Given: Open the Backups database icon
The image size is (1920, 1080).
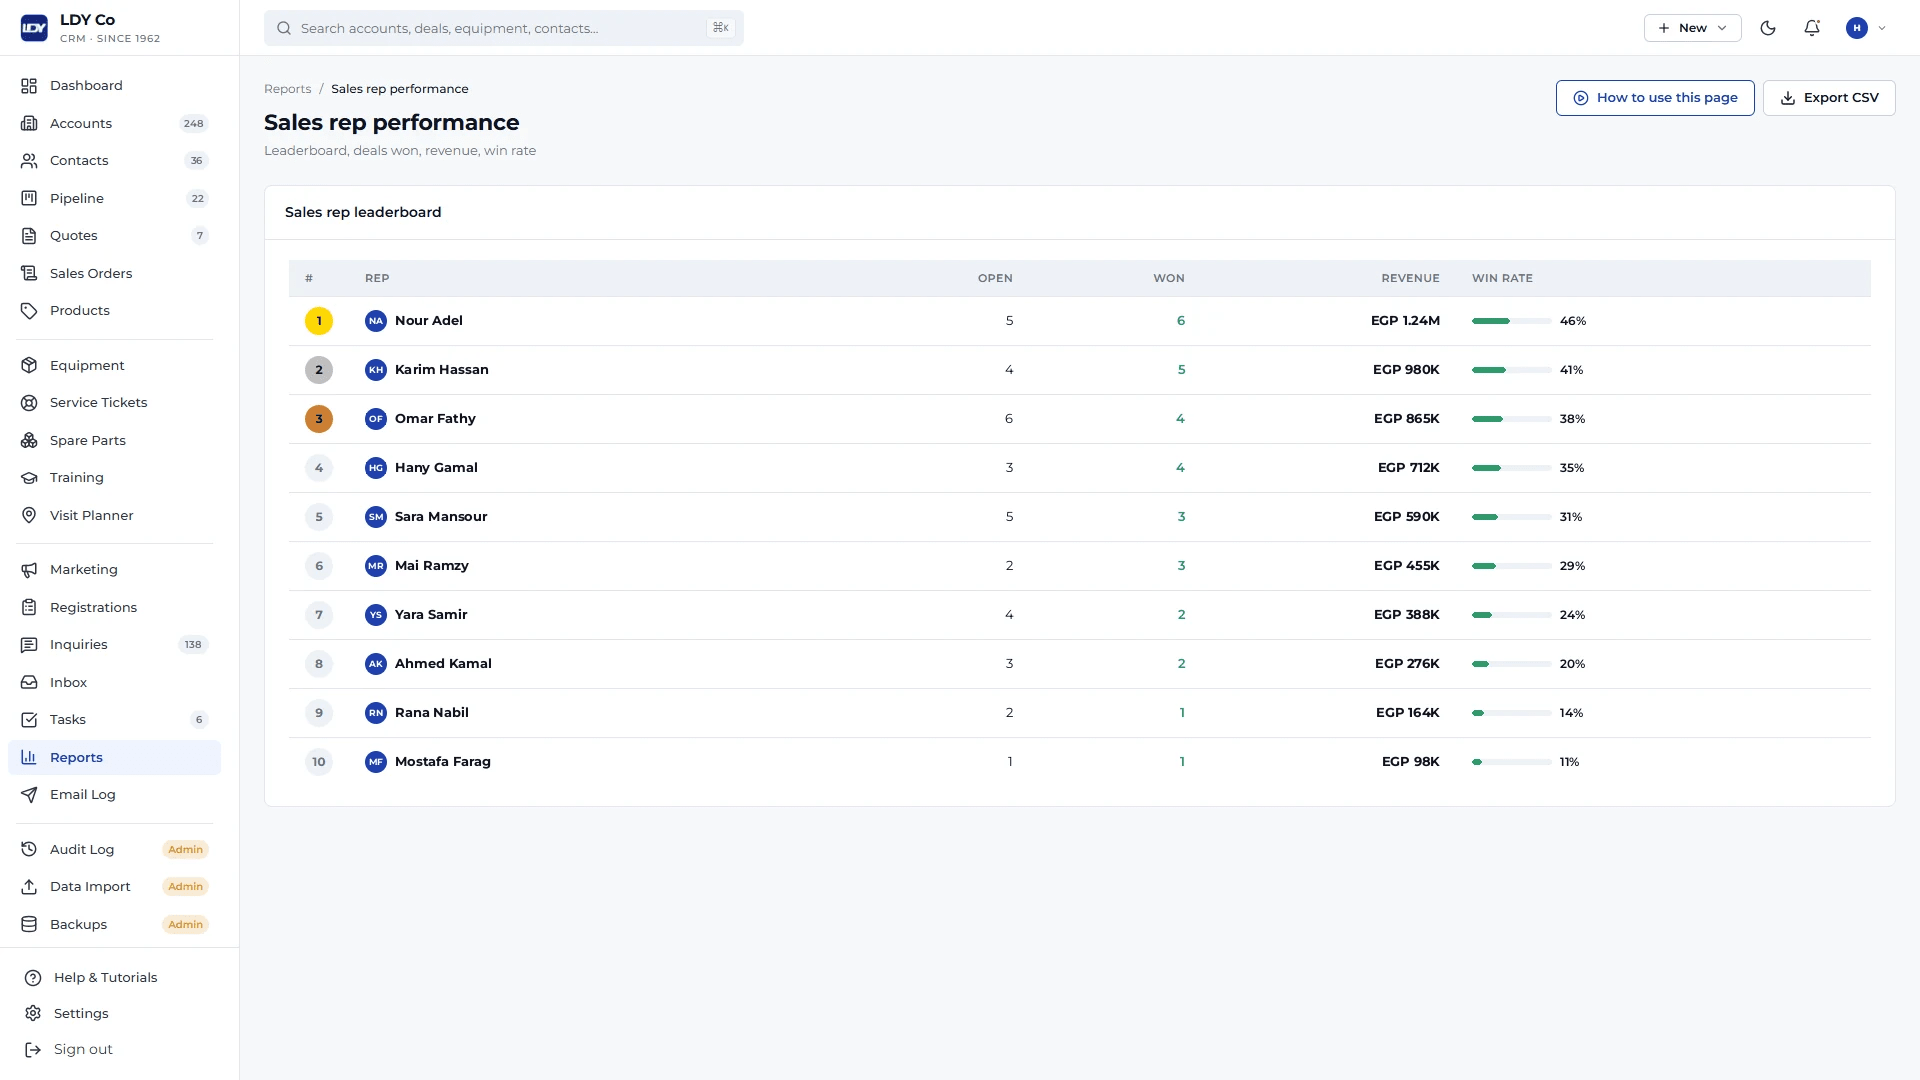Looking at the screenshot, I should pos(29,924).
